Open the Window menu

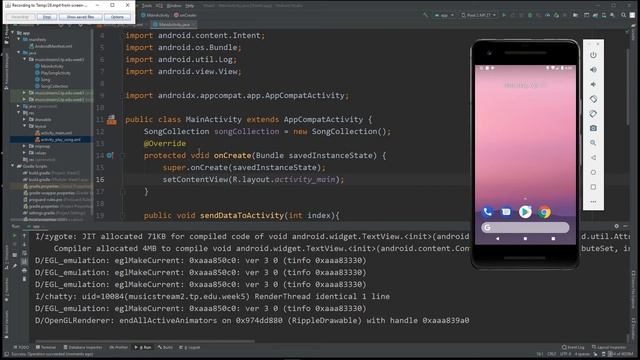click(x=174, y=6)
